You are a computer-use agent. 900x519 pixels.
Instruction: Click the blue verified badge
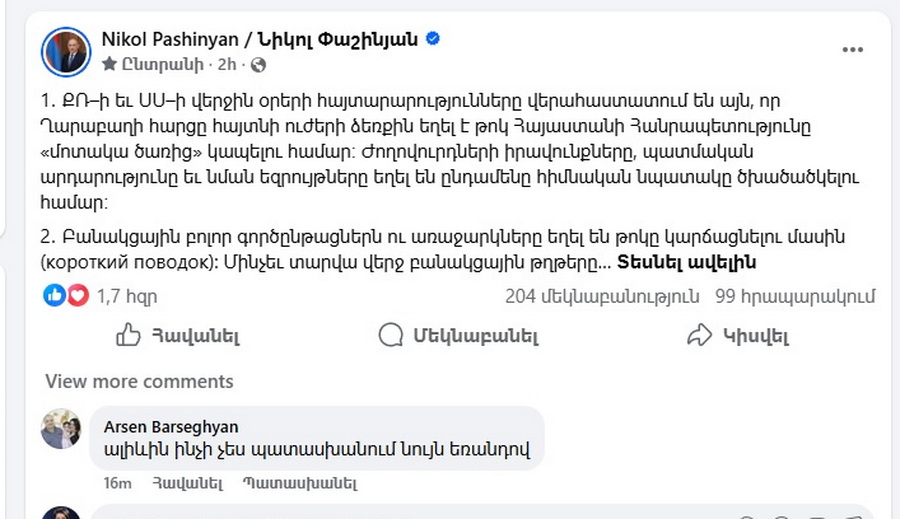(x=433, y=39)
